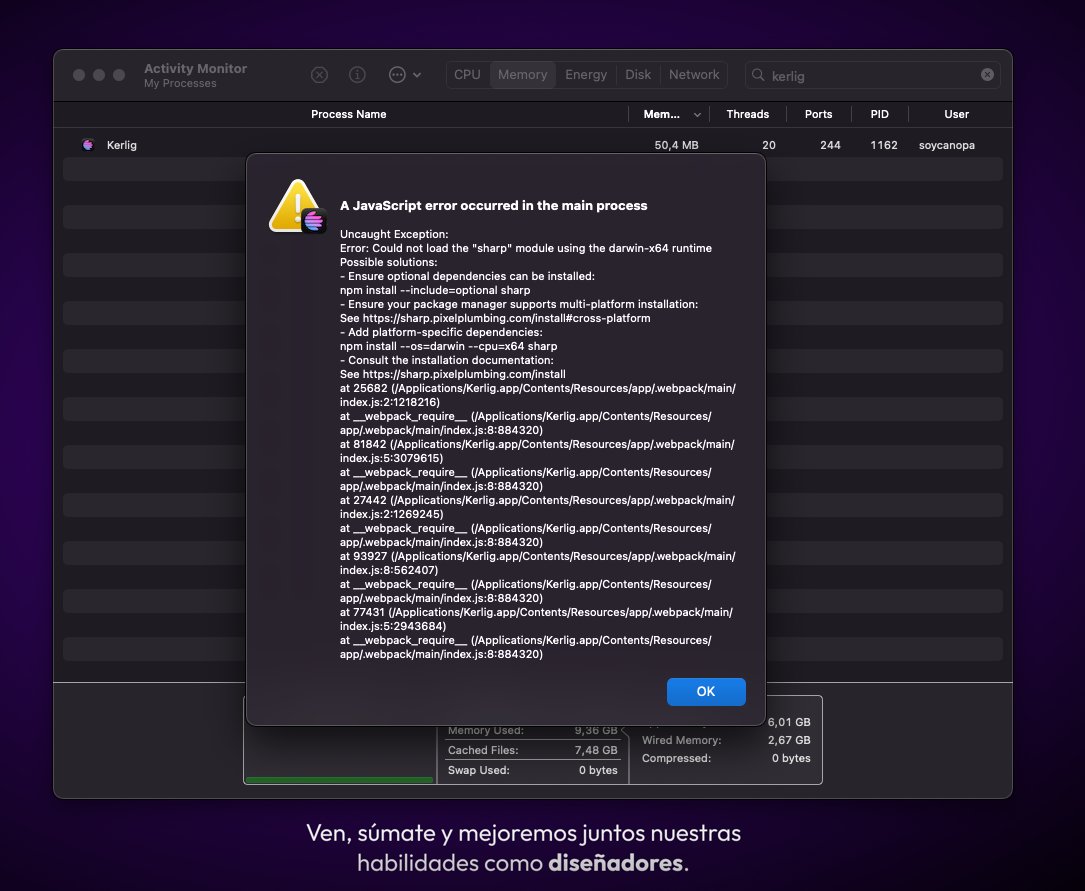The image size is (1085, 891).
Task: Open the process info icon in the toolbar
Action: [357, 75]
